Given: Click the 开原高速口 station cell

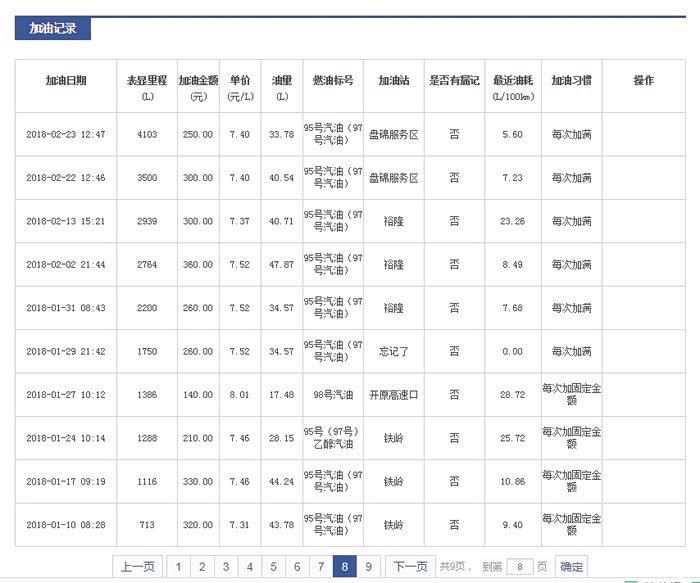Looking at the screenshot, I should (x=393, y=395).
